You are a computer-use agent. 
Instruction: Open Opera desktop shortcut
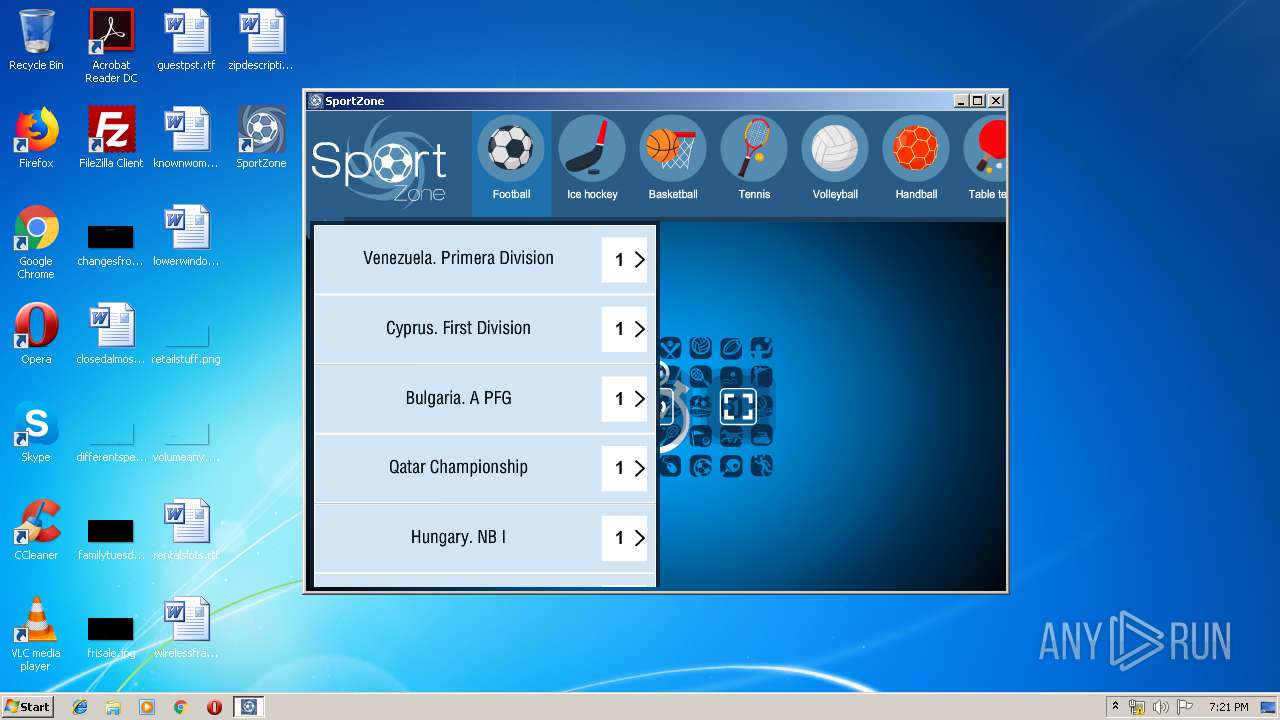pyautogui.click(x=36, y=334)
